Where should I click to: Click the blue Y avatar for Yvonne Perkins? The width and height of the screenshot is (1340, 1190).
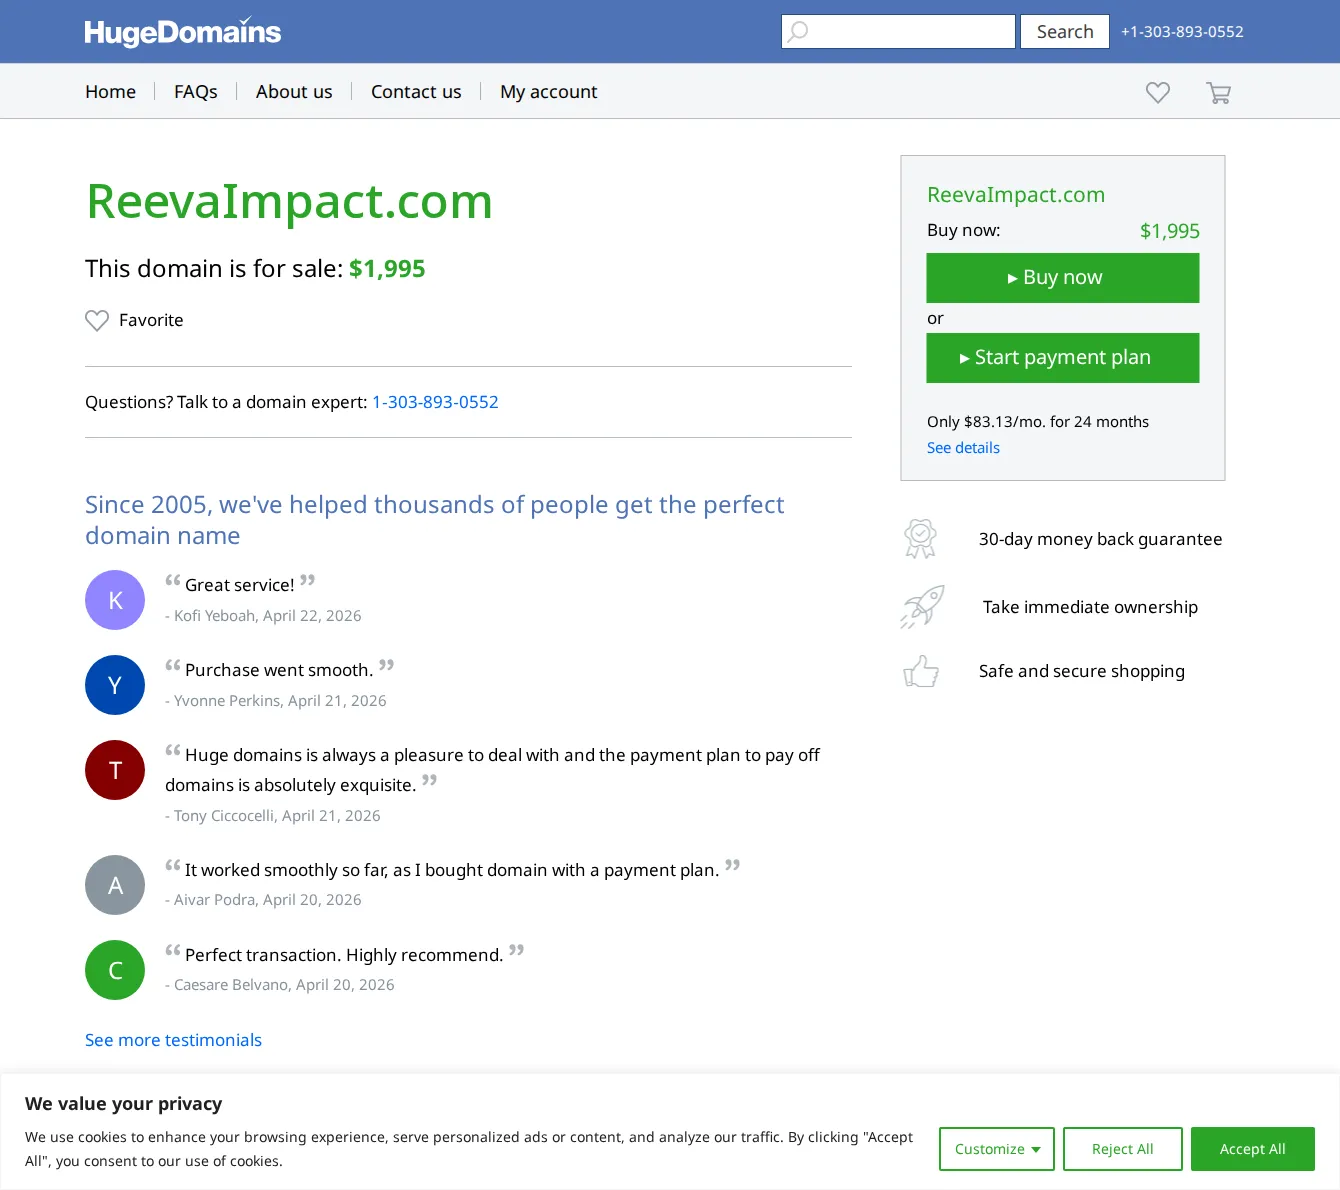115,685
